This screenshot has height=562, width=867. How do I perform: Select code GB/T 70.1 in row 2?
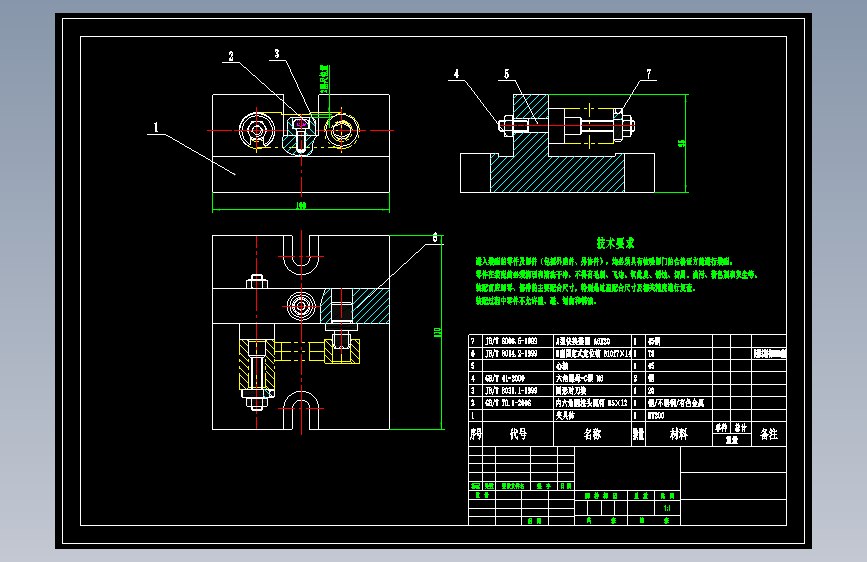pos(508,403)
